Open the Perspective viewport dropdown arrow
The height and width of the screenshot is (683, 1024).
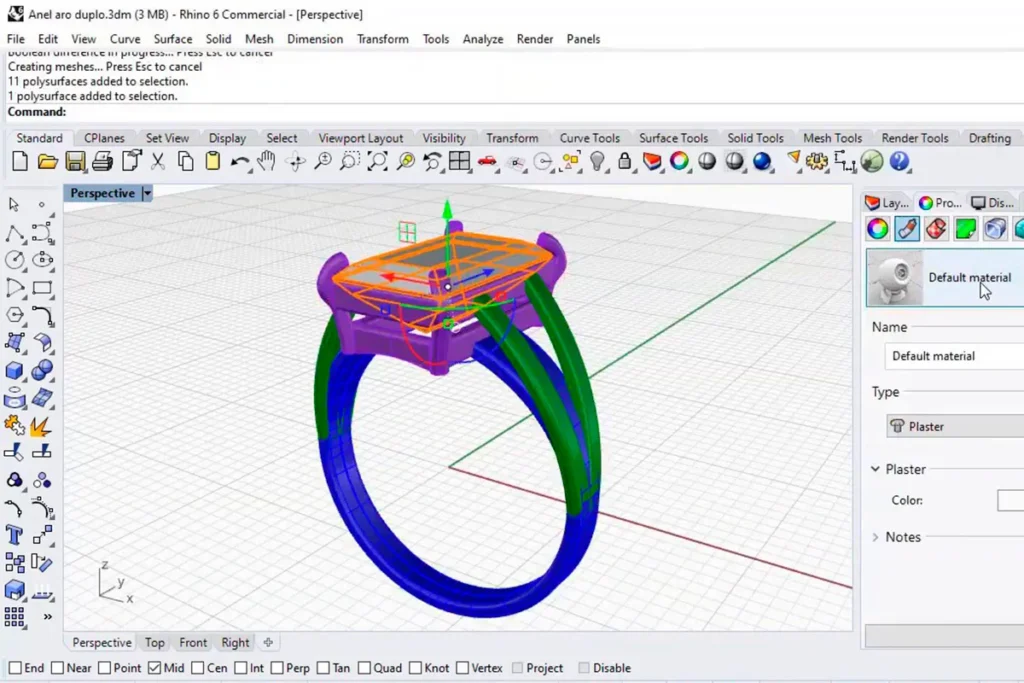point(147,194)
